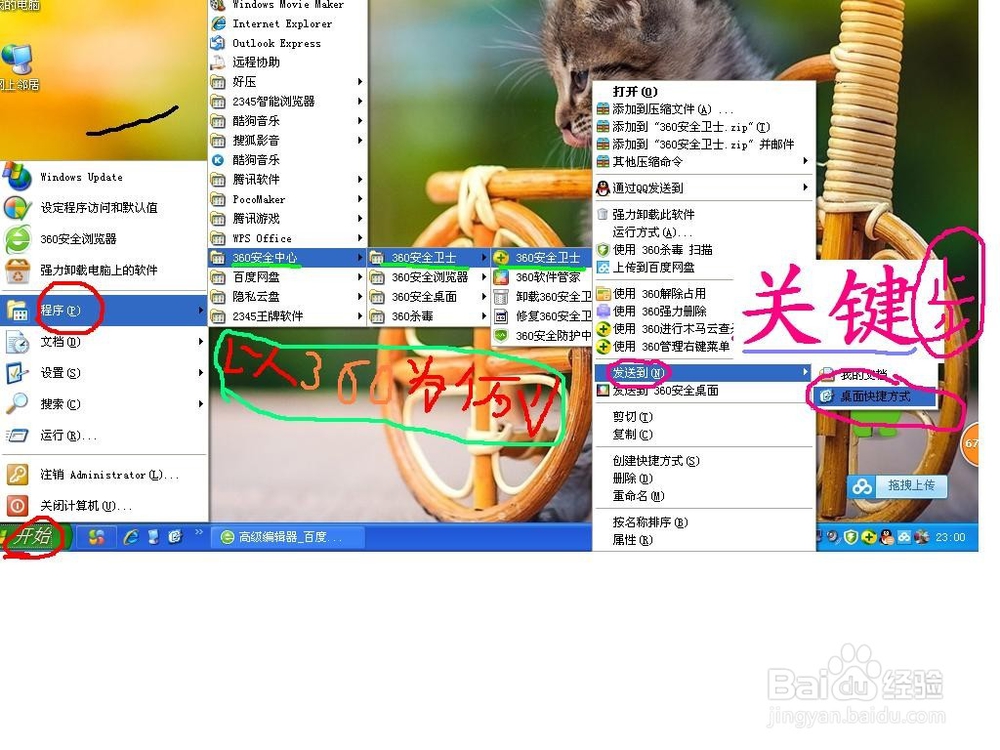Click the 搜索 magnifier icon
The width and height of the screenshot is (1000, 750).
click(17, 403)
